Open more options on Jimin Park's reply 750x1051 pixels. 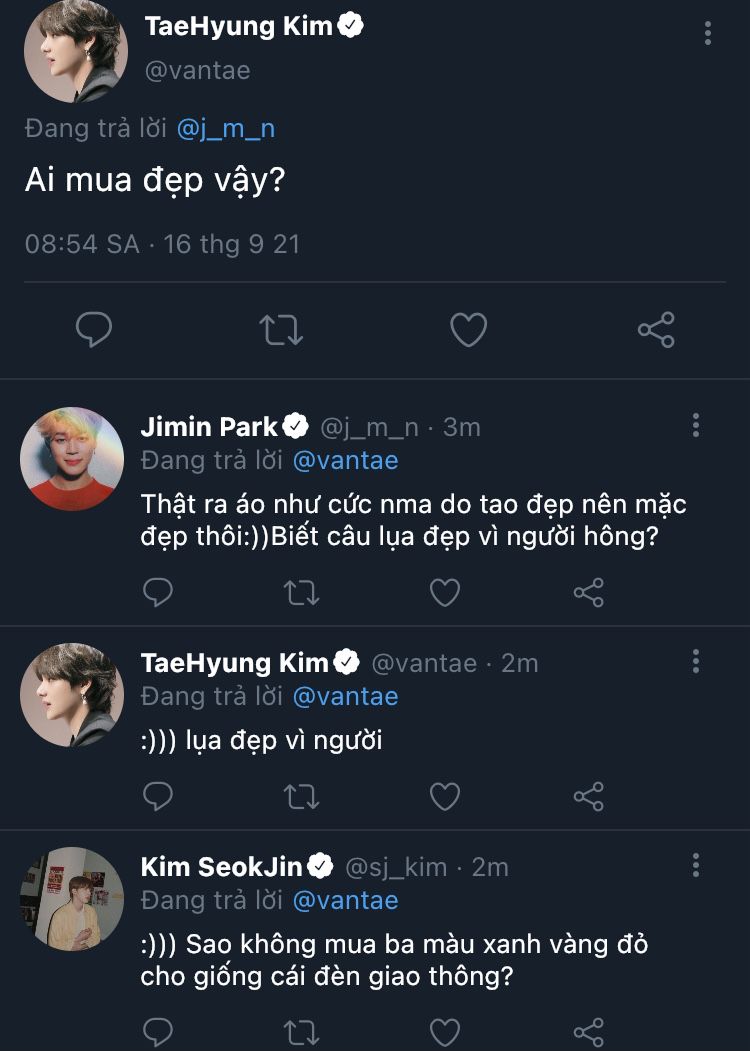pos(696,426)
